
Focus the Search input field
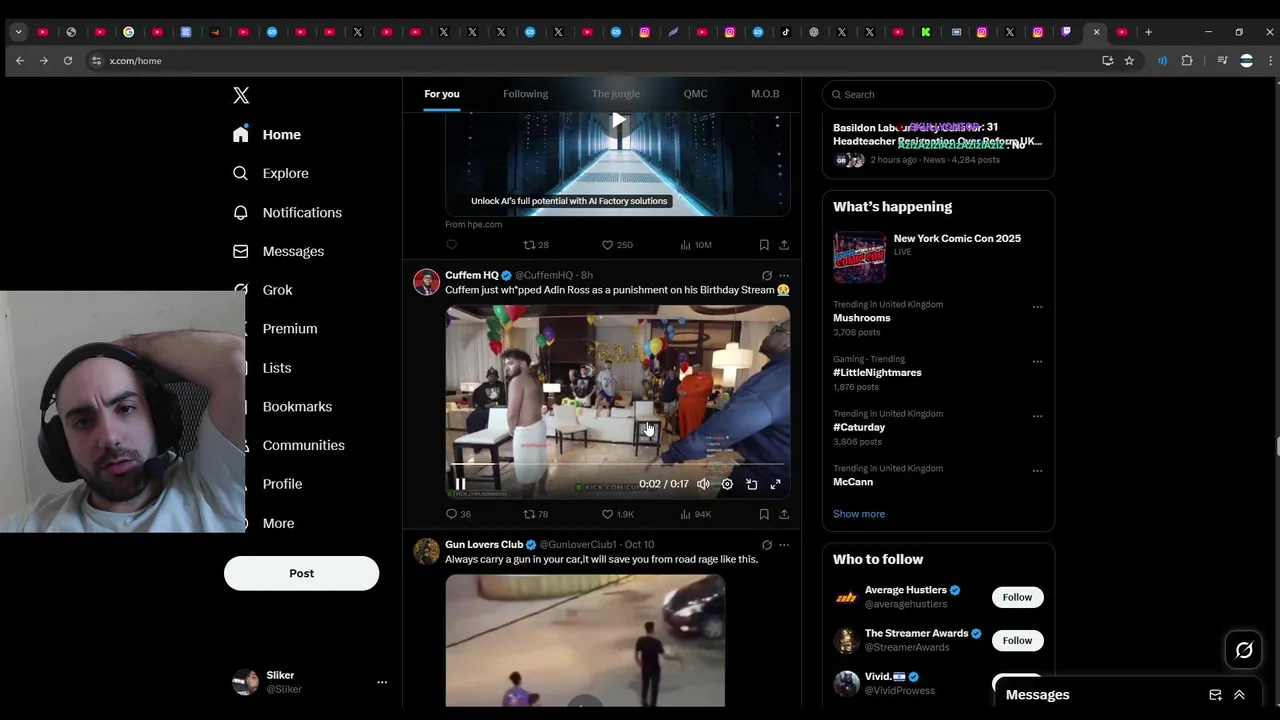[938, 94]
